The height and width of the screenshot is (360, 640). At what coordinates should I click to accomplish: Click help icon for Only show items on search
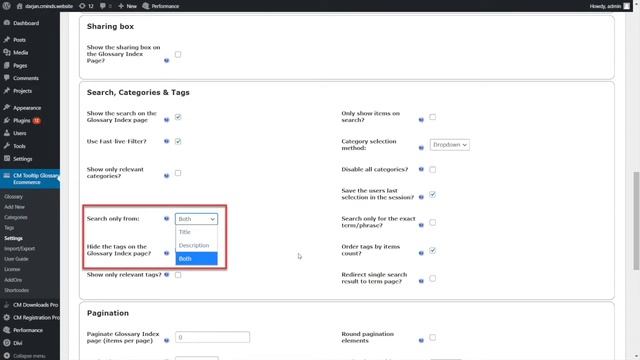421,120
